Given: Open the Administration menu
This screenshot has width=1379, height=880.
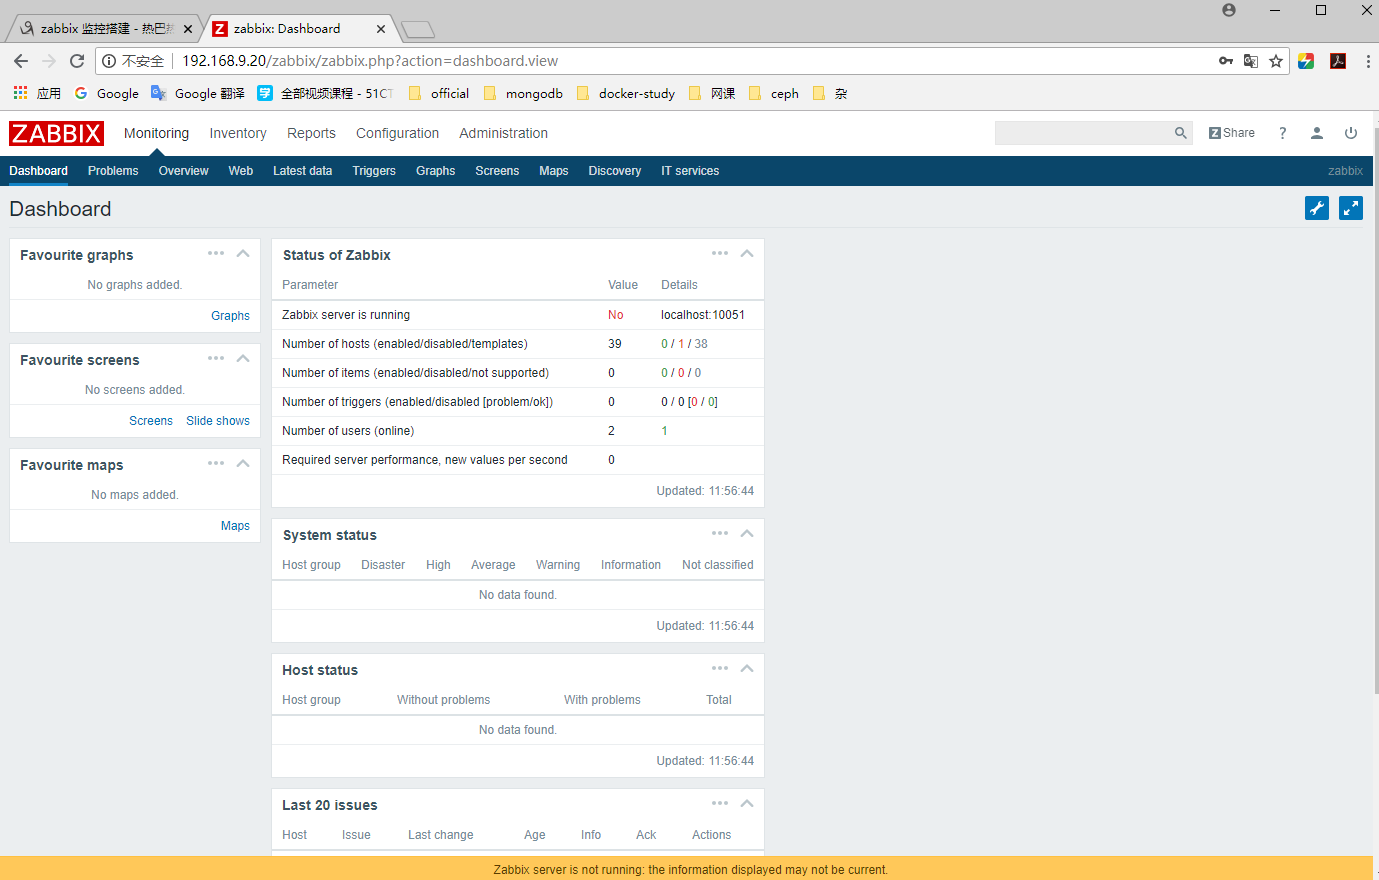Looking at the screenshot, I should (x=503, y=133).
